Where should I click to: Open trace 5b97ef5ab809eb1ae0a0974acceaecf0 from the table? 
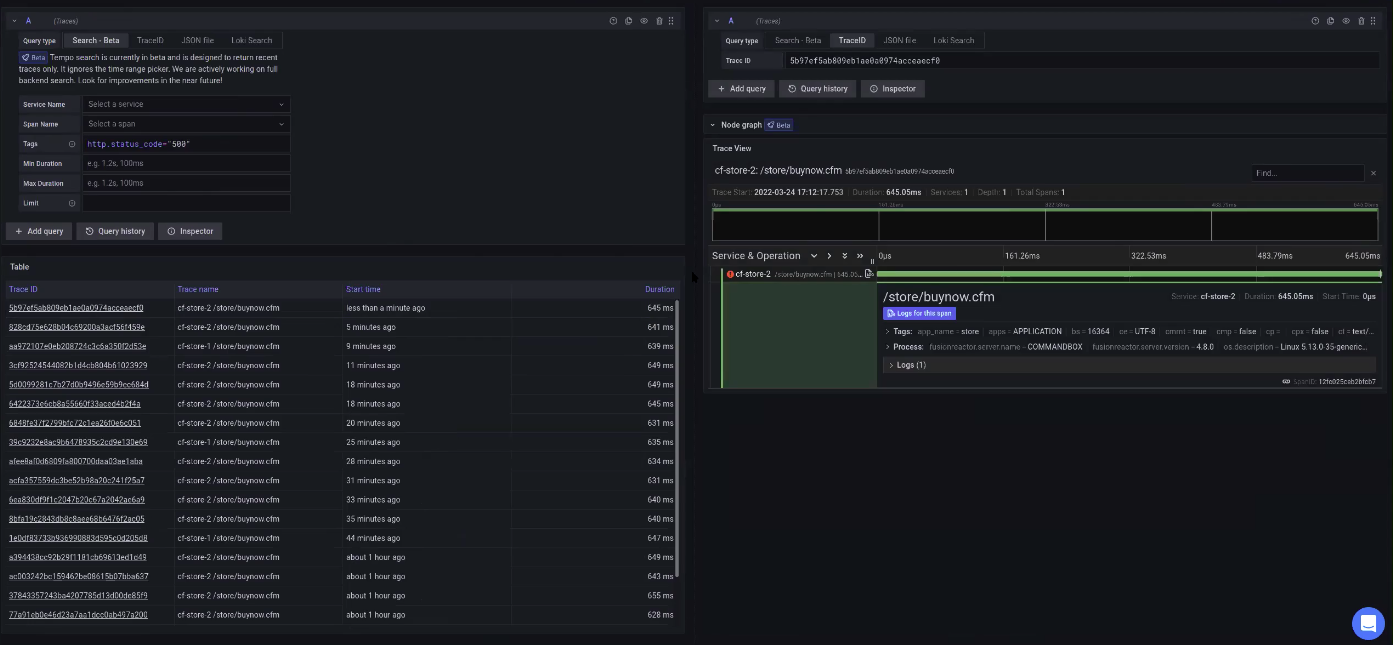pos(76,308)
